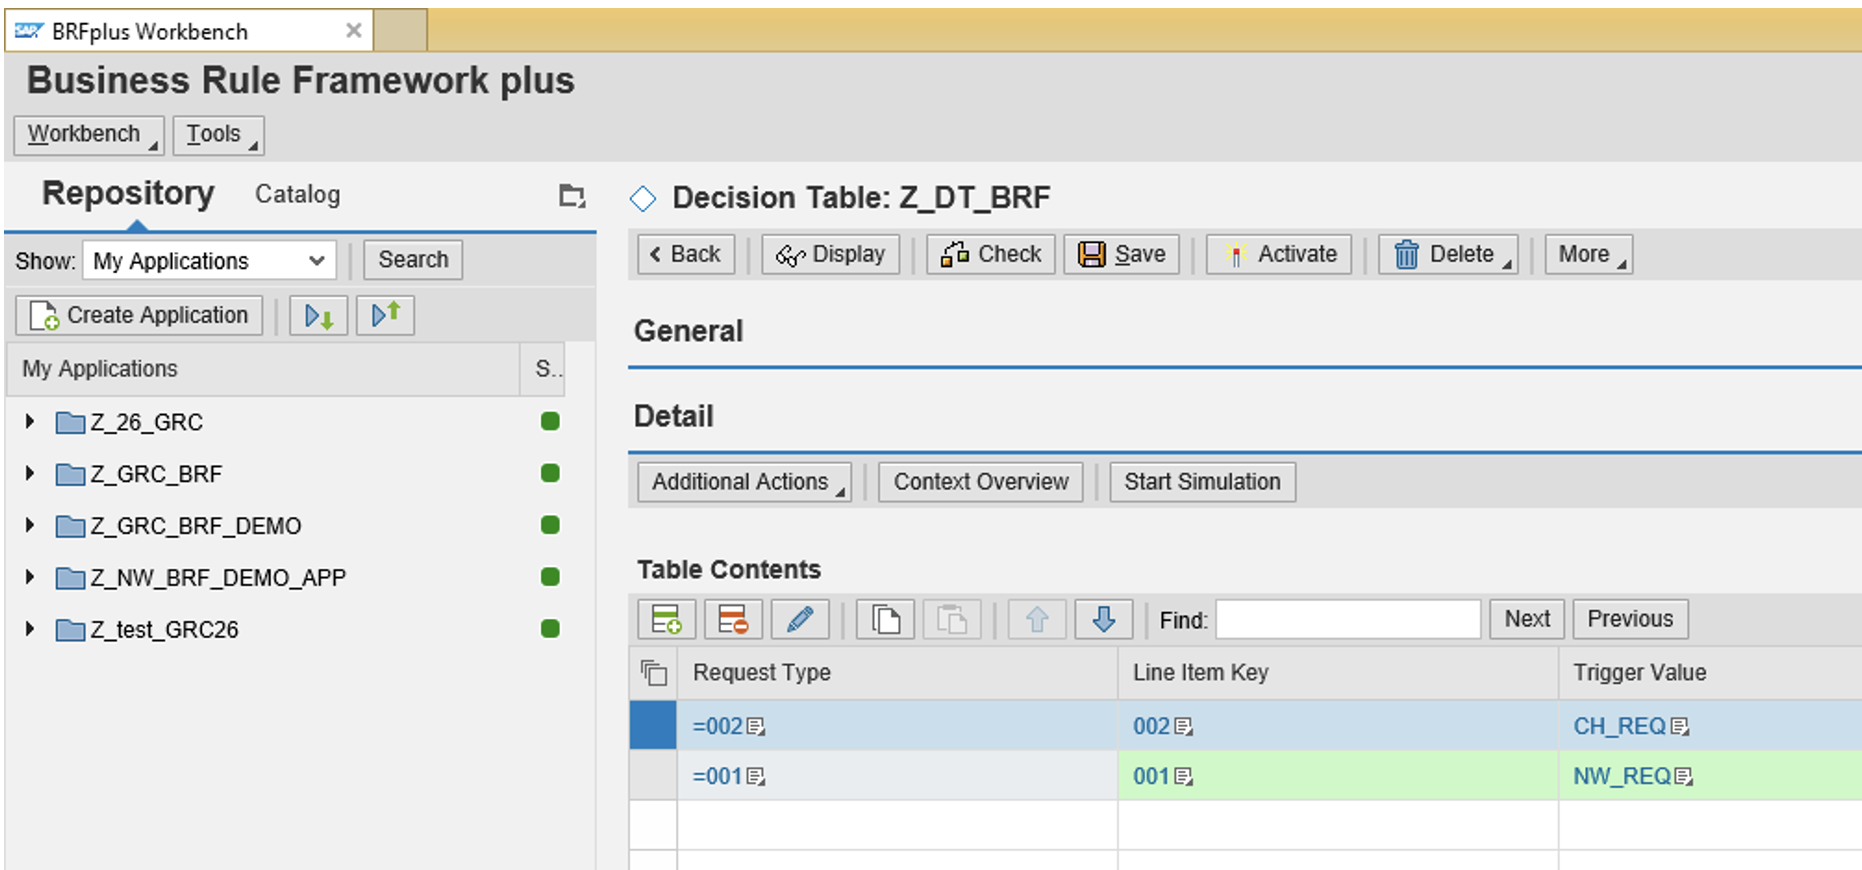Click the decision table diamond icon
Screen dimensions: 1862x870
[x=643, y=198]
